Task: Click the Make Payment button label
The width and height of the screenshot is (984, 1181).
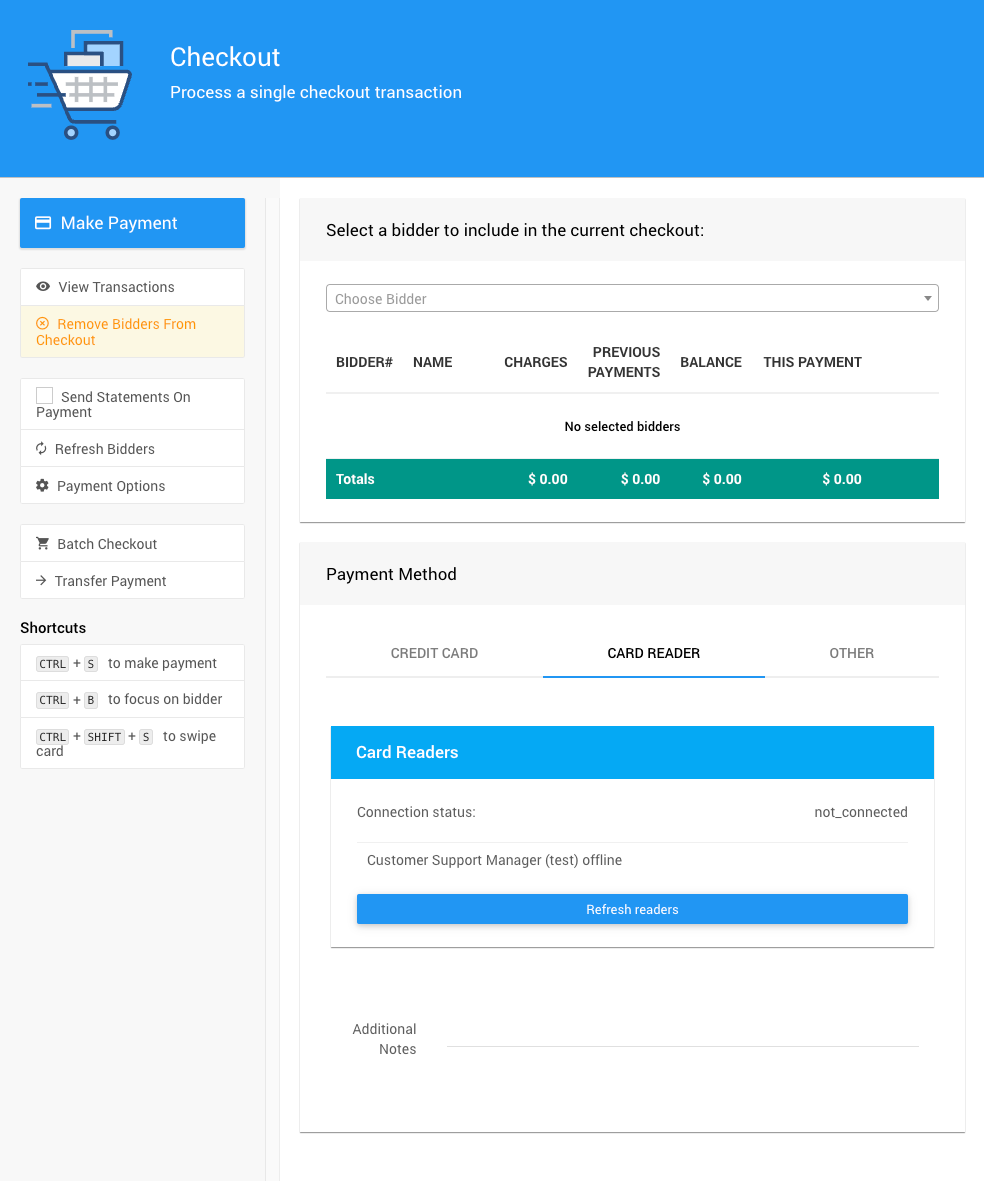Action: pos(119,223)
